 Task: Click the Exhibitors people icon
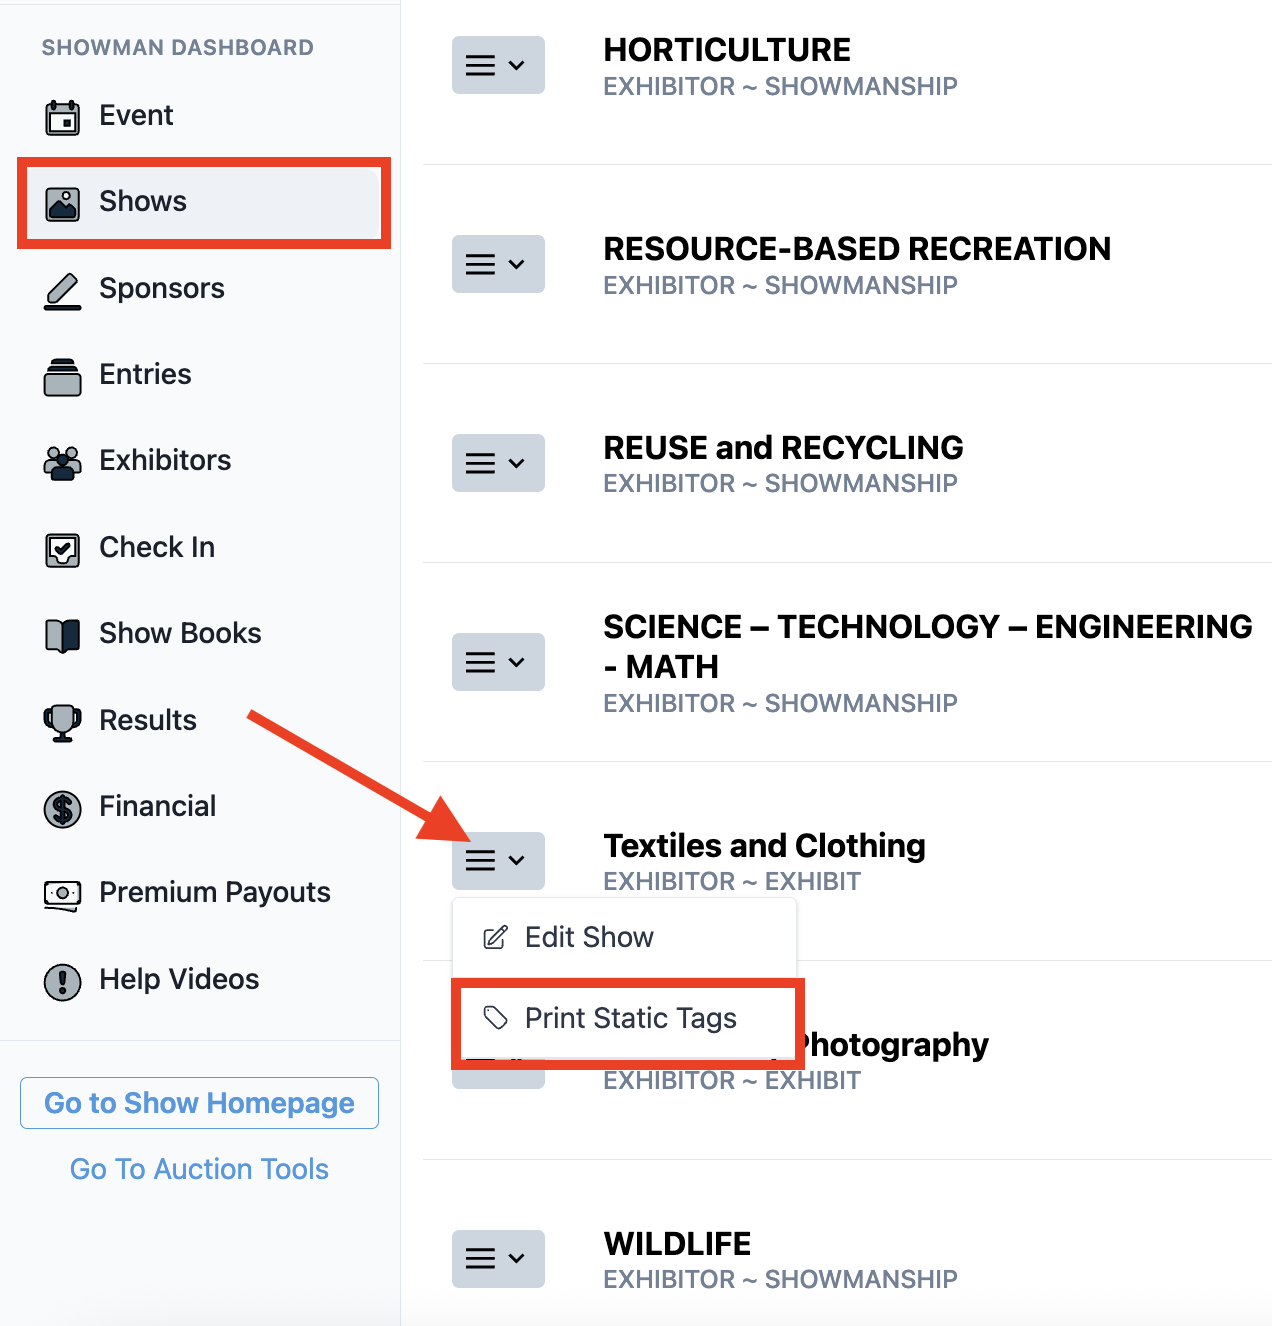click(x=63, y=462)
